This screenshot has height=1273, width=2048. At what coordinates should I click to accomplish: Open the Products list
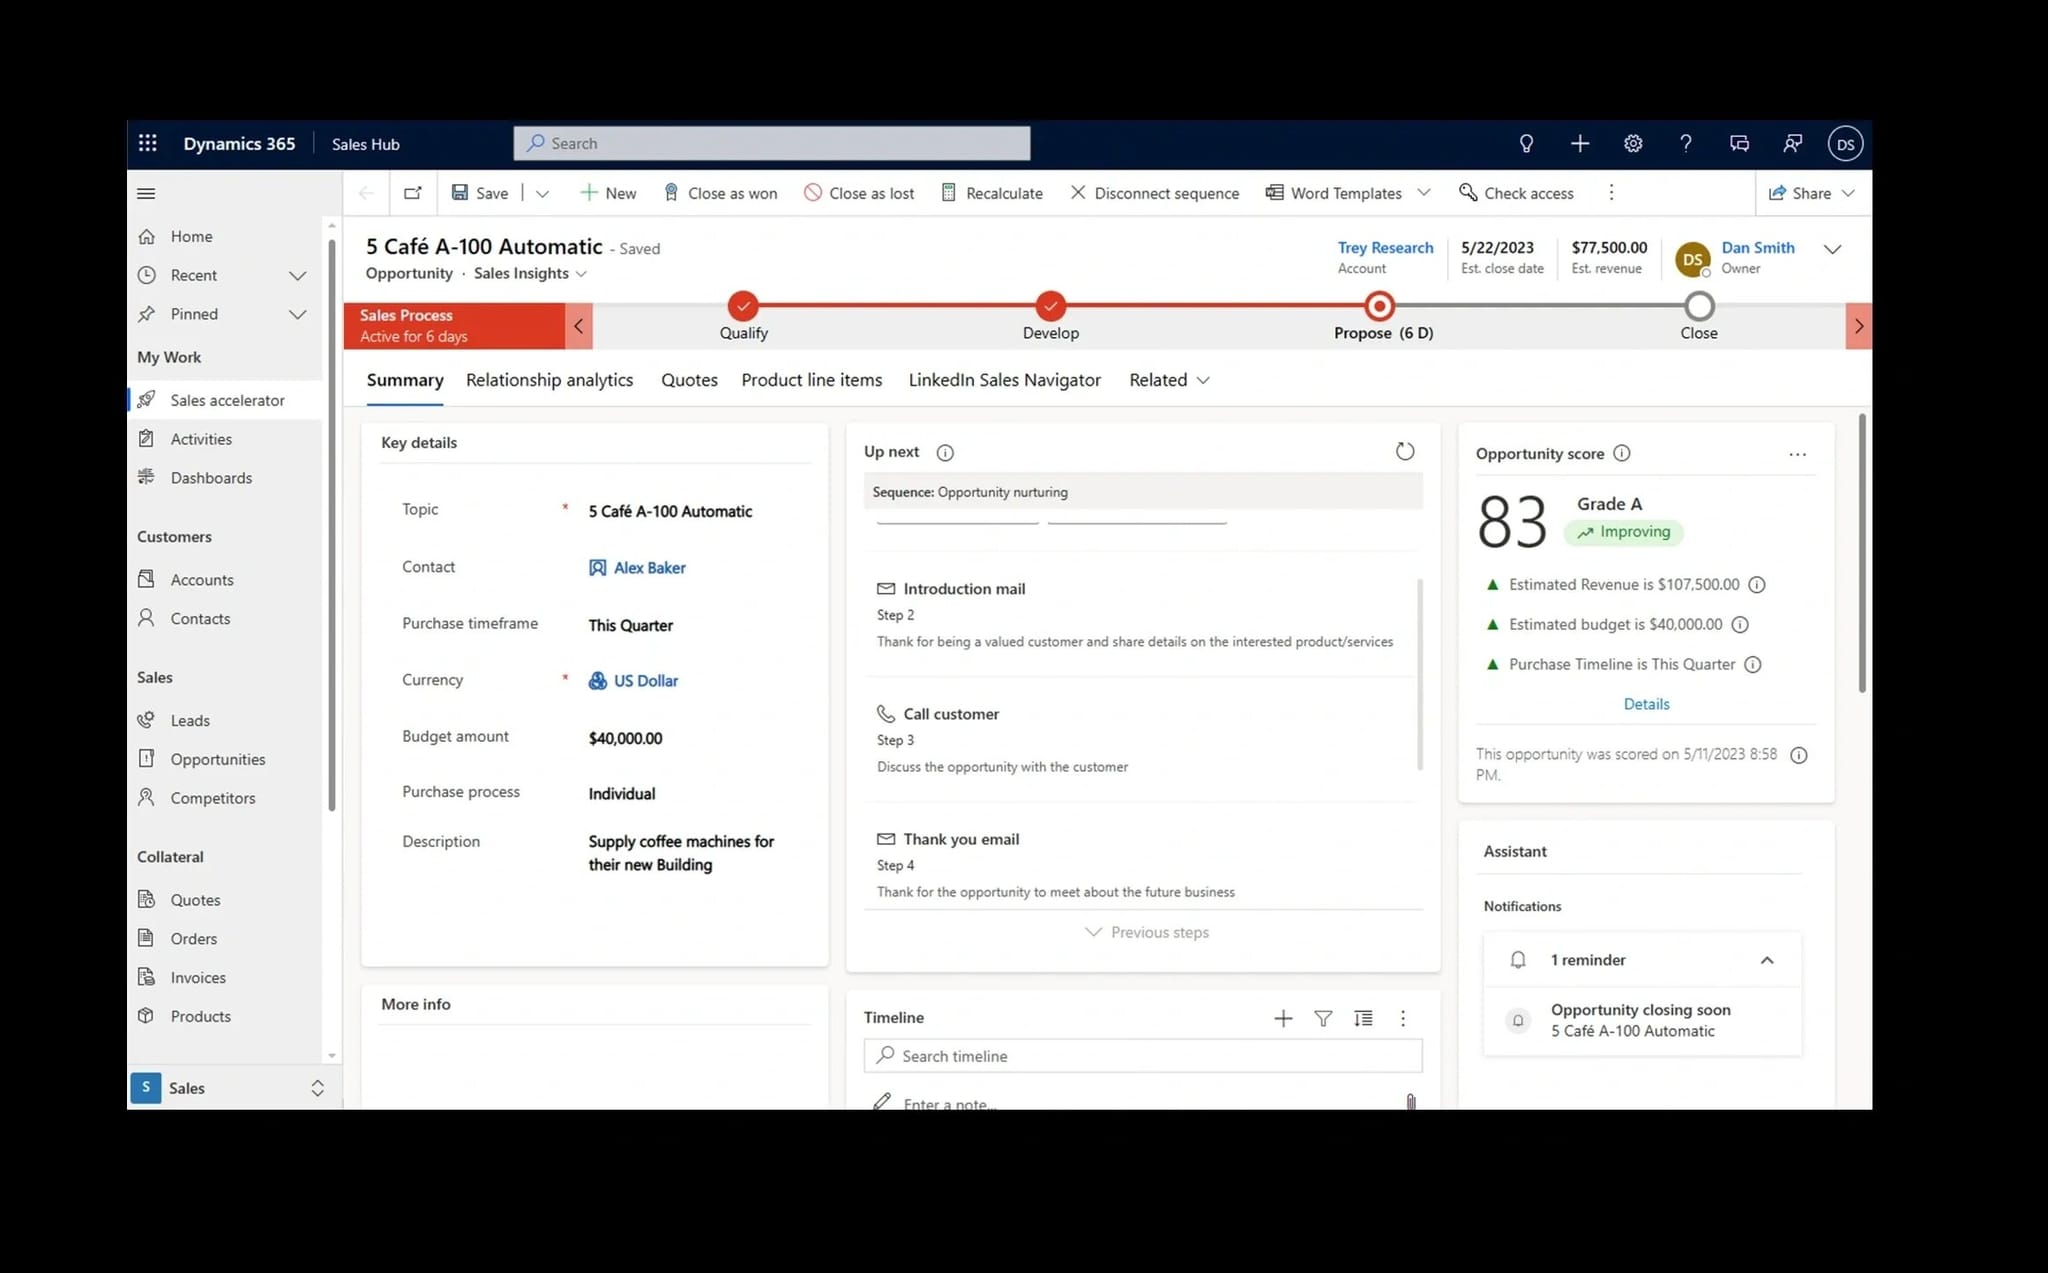pyautogui.click(x=199, y=1015)
